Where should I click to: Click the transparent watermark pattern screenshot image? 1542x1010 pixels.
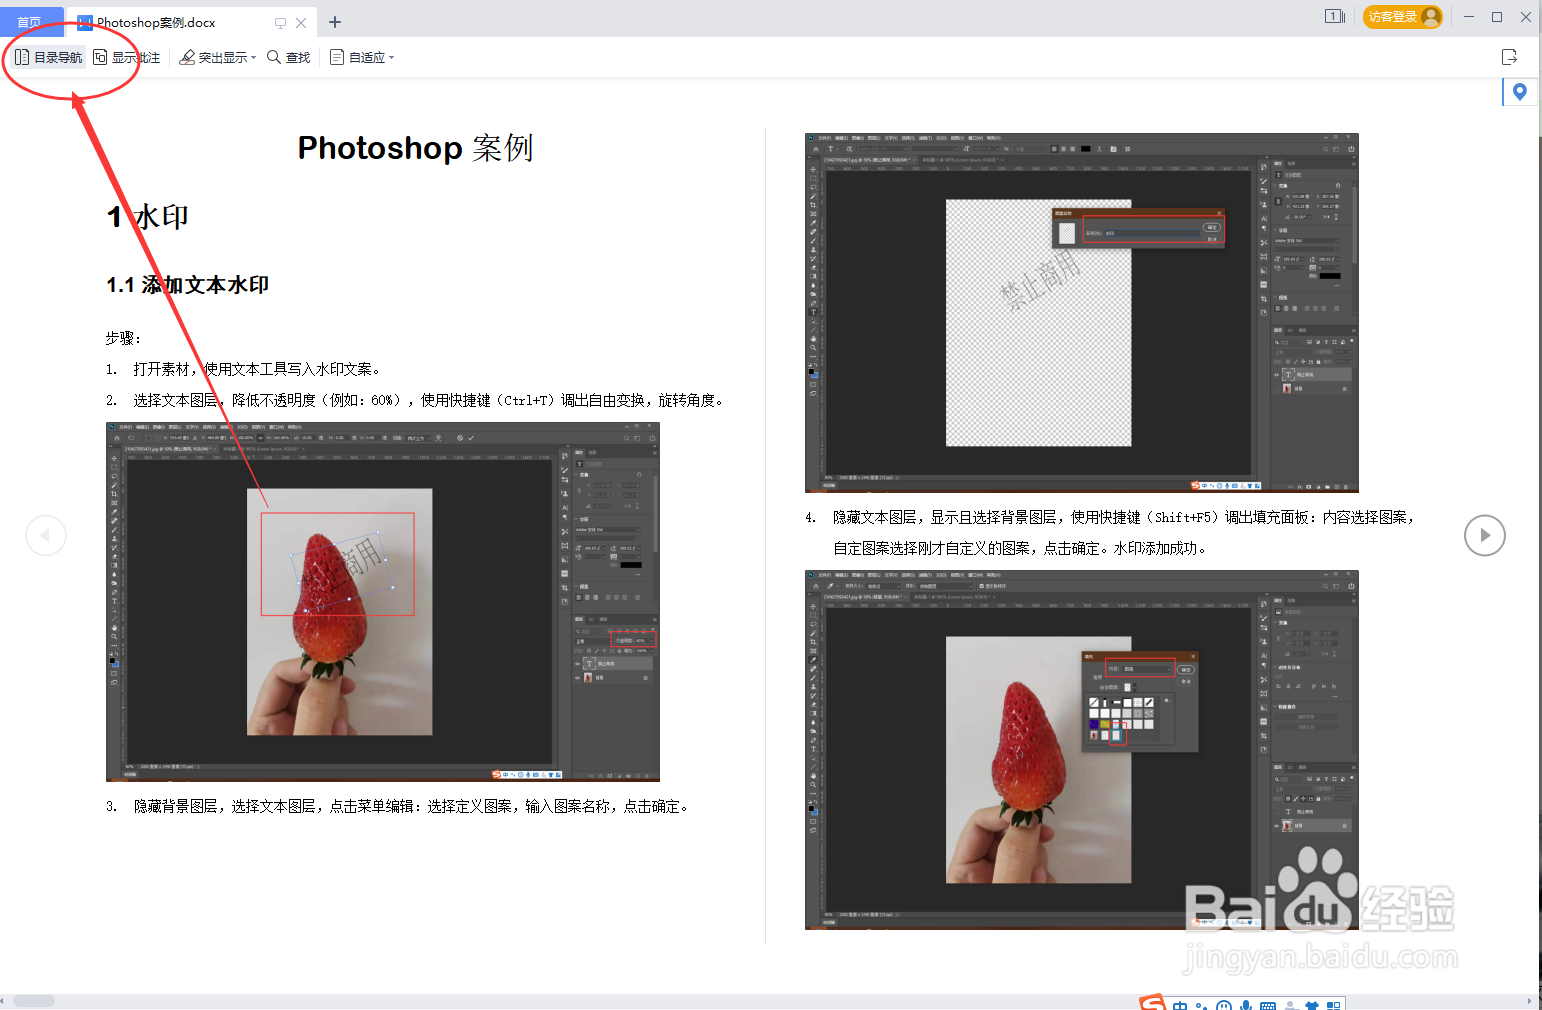click(x=1082, y=313)
